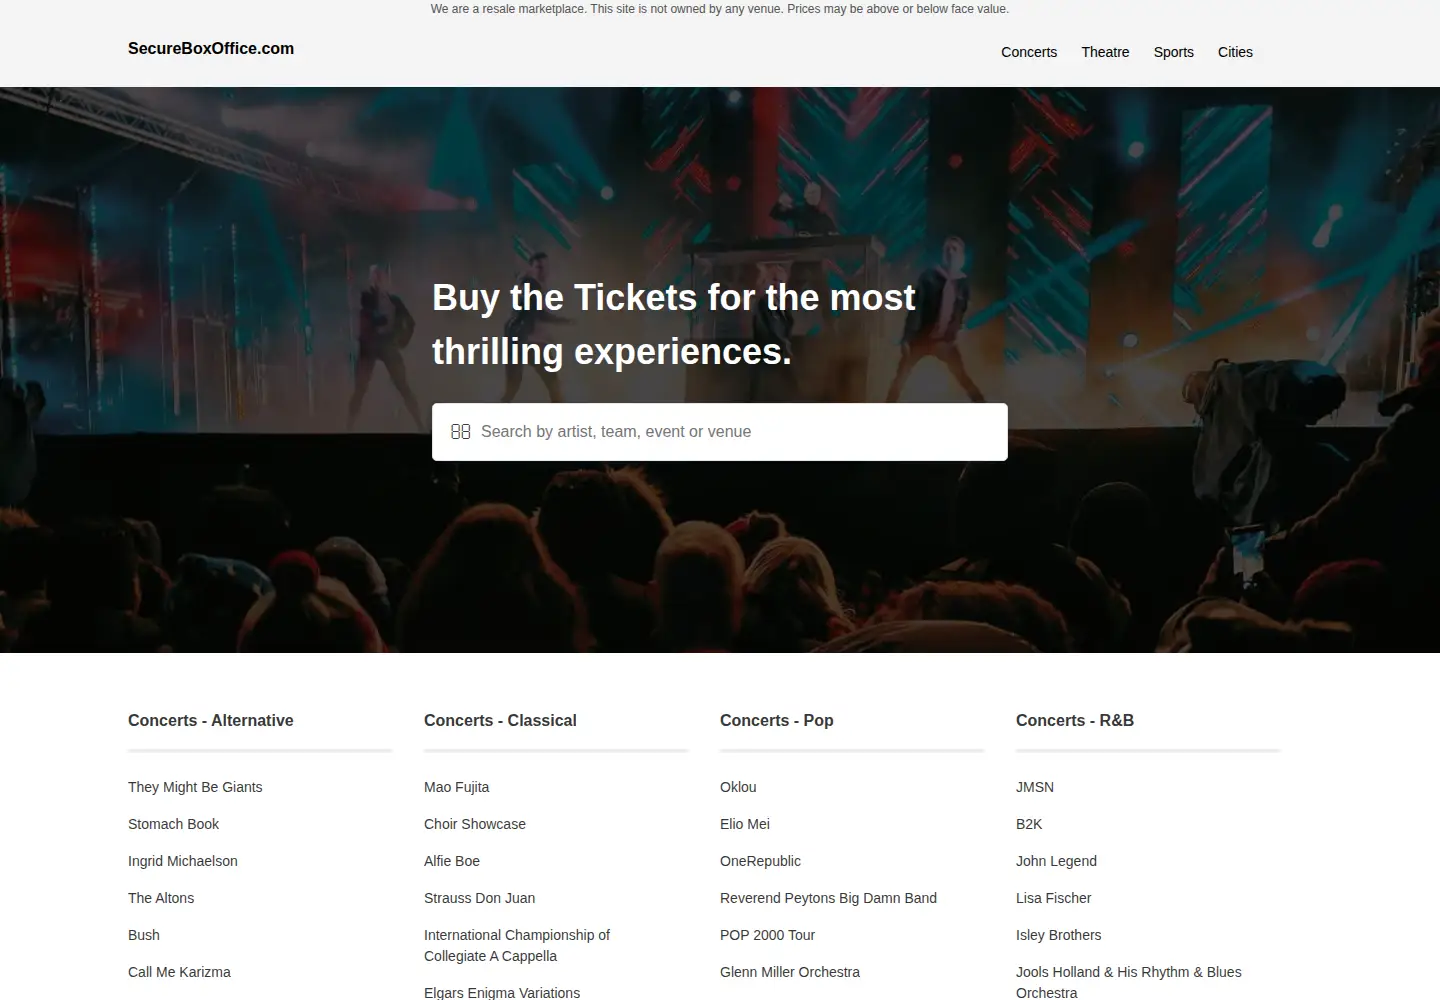Select Choir Showcase link
This screenshot has width=1440, height=1000.
click(475, 824)
